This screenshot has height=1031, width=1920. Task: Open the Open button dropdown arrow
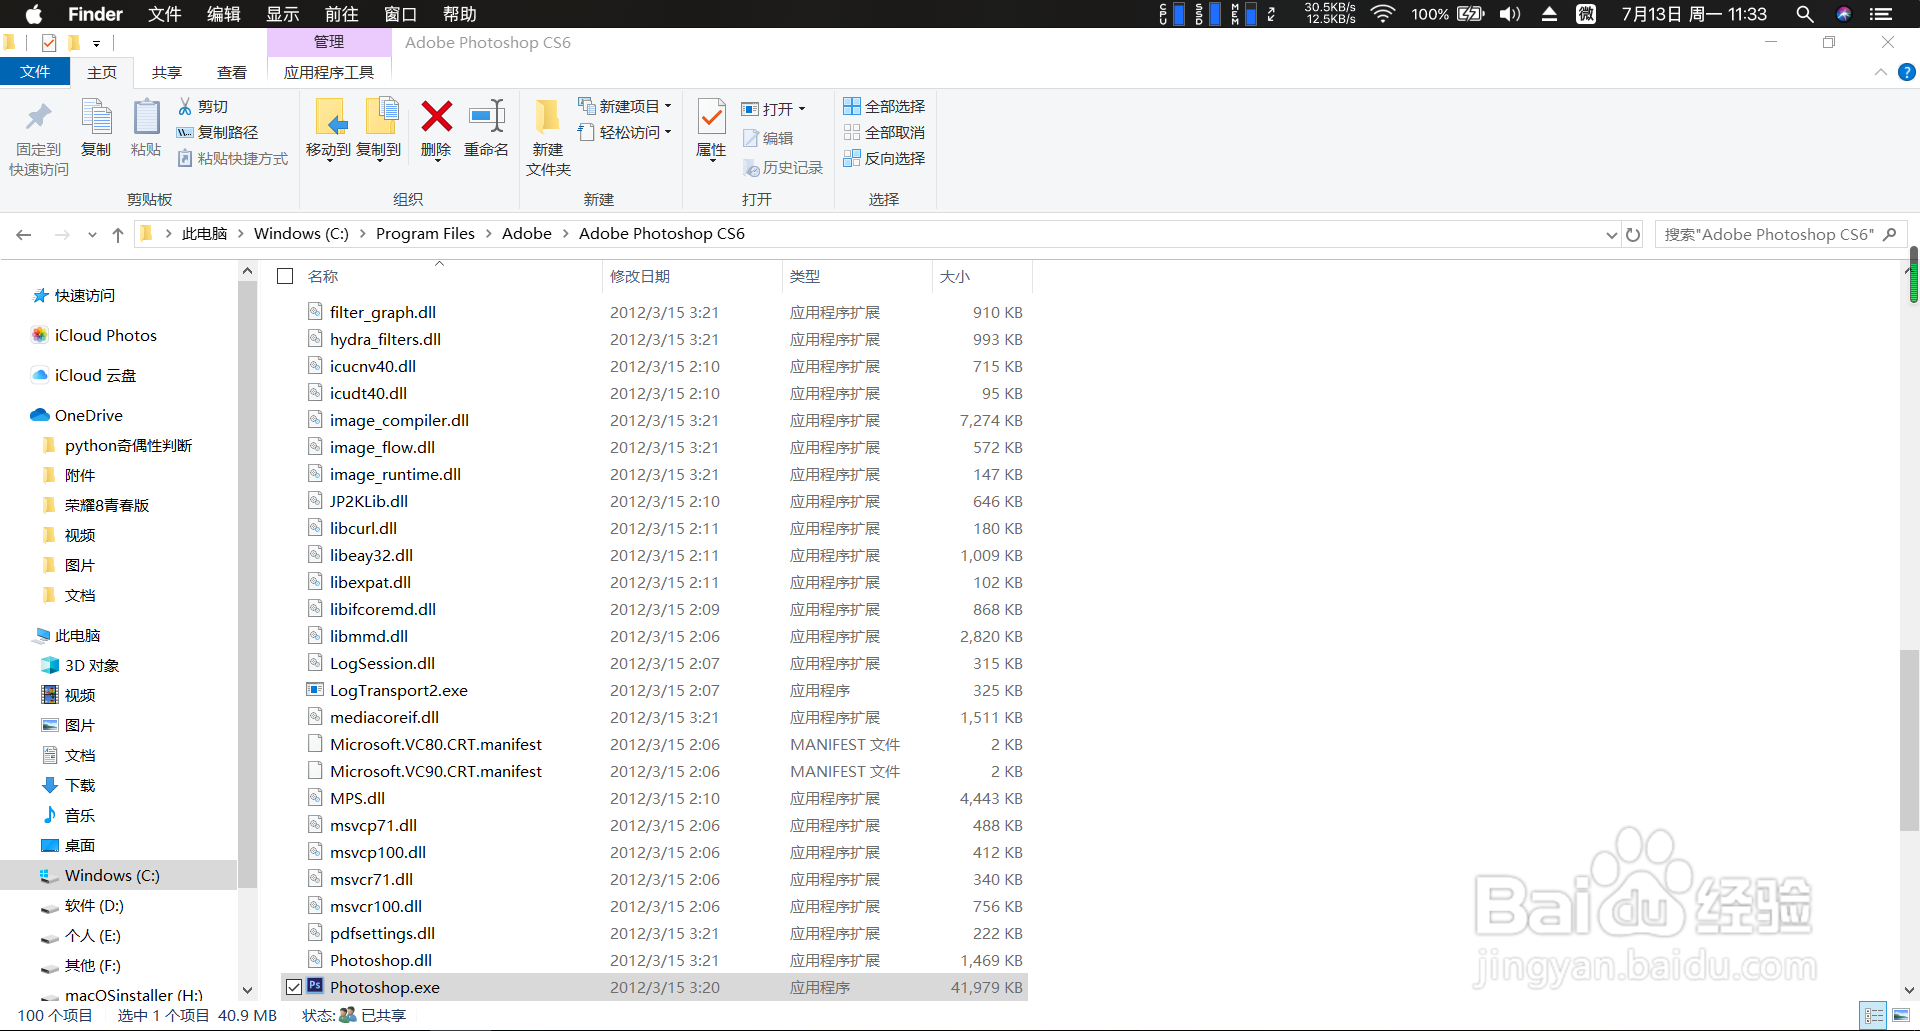coord(802,109)
